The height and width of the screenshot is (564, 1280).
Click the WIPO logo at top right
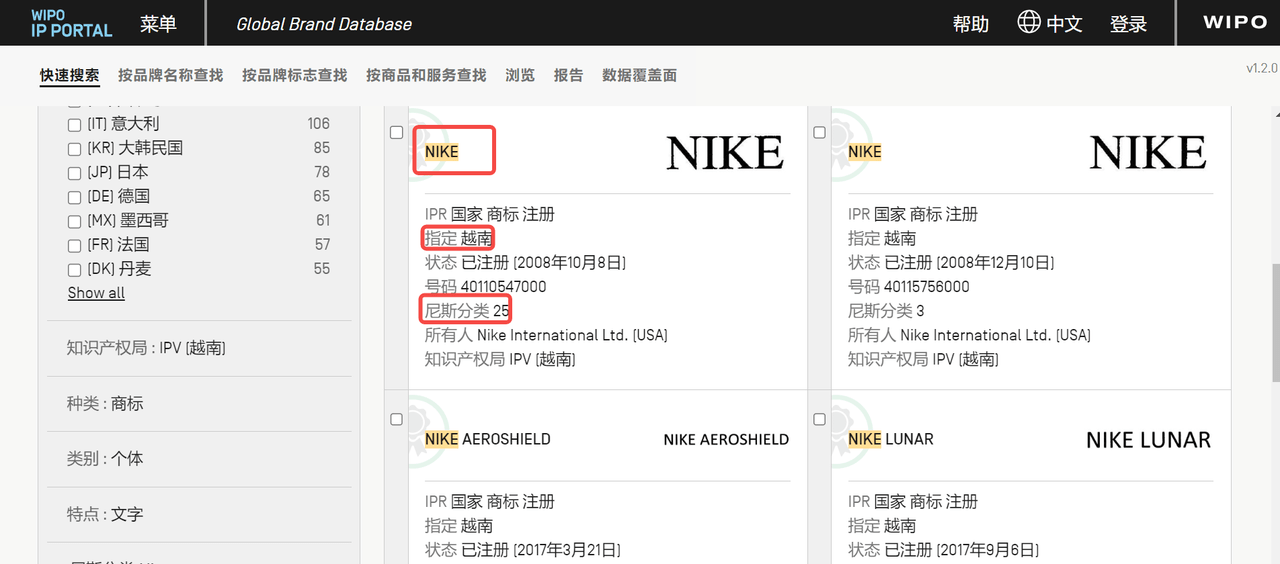point(1234,22)
